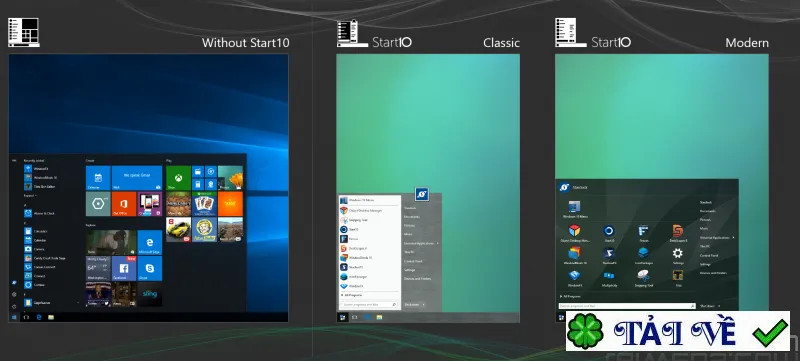Open the Calendar tile in Create group
The width and height of the screenshot is (800, 361).
pyautogui.click(x=98, y=178)
